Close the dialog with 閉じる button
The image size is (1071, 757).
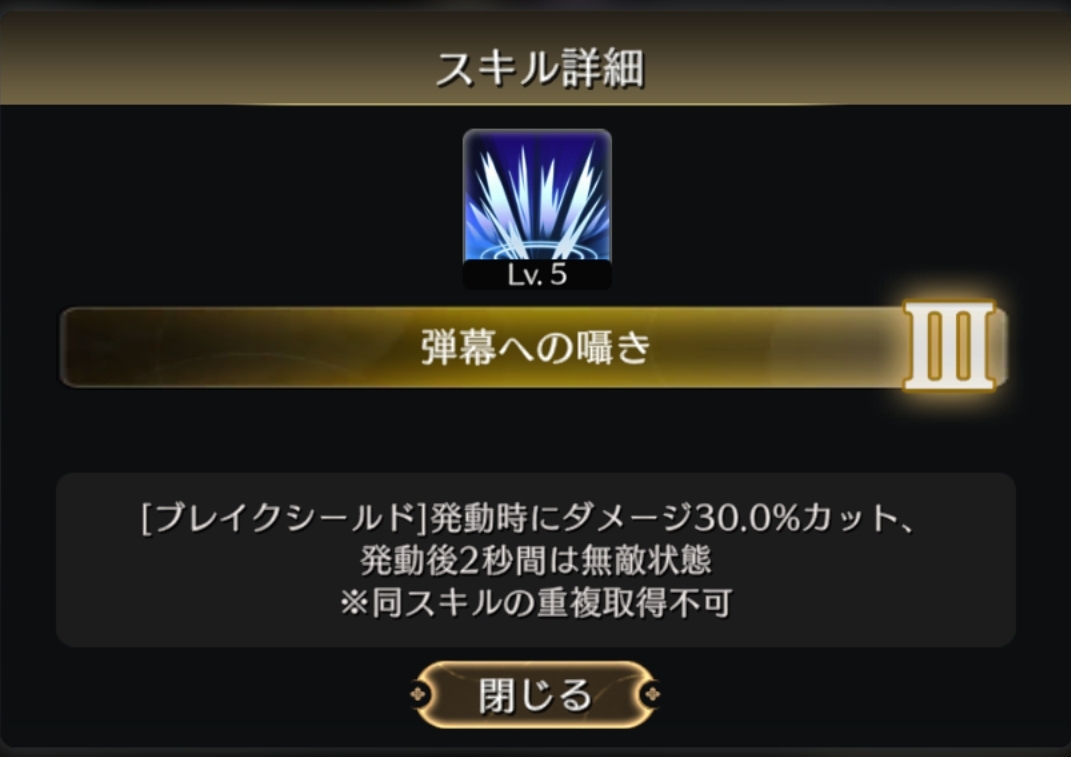point(536,694)
